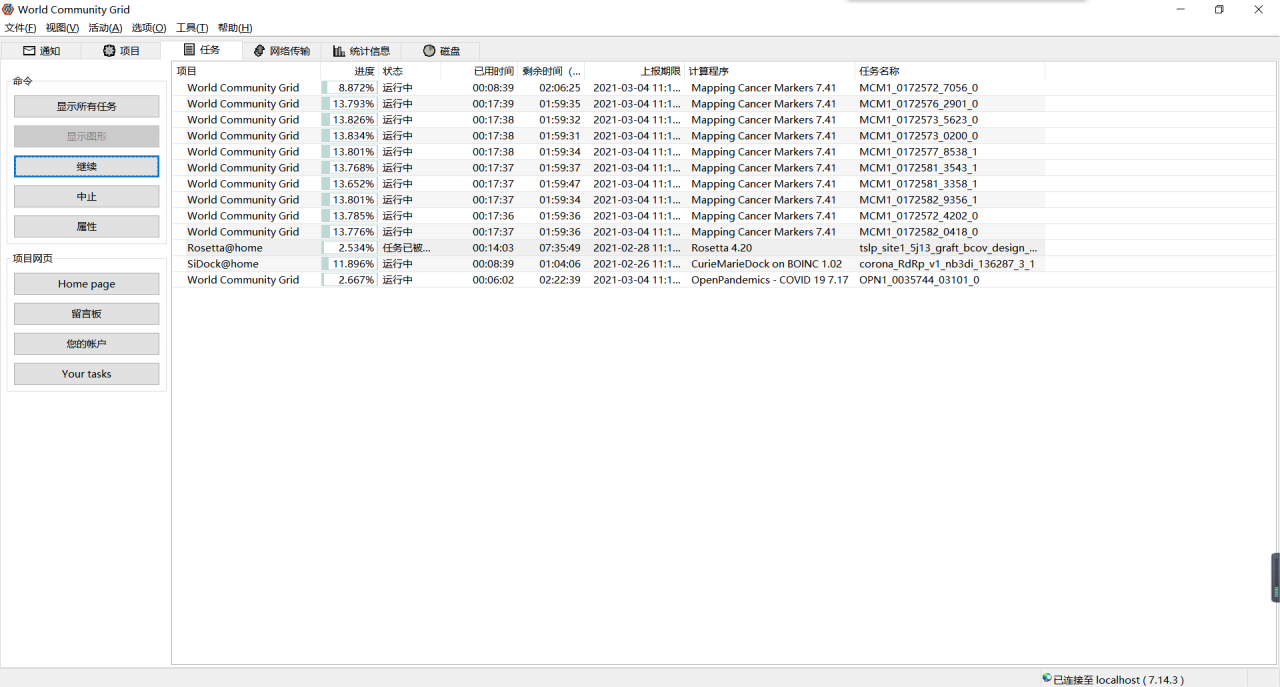Image resolution: width=1280 pixels, height=687 pixels.
Task: Click the OpenPandemics - COVID 19 7.17 cell
Action: [769, 280]
